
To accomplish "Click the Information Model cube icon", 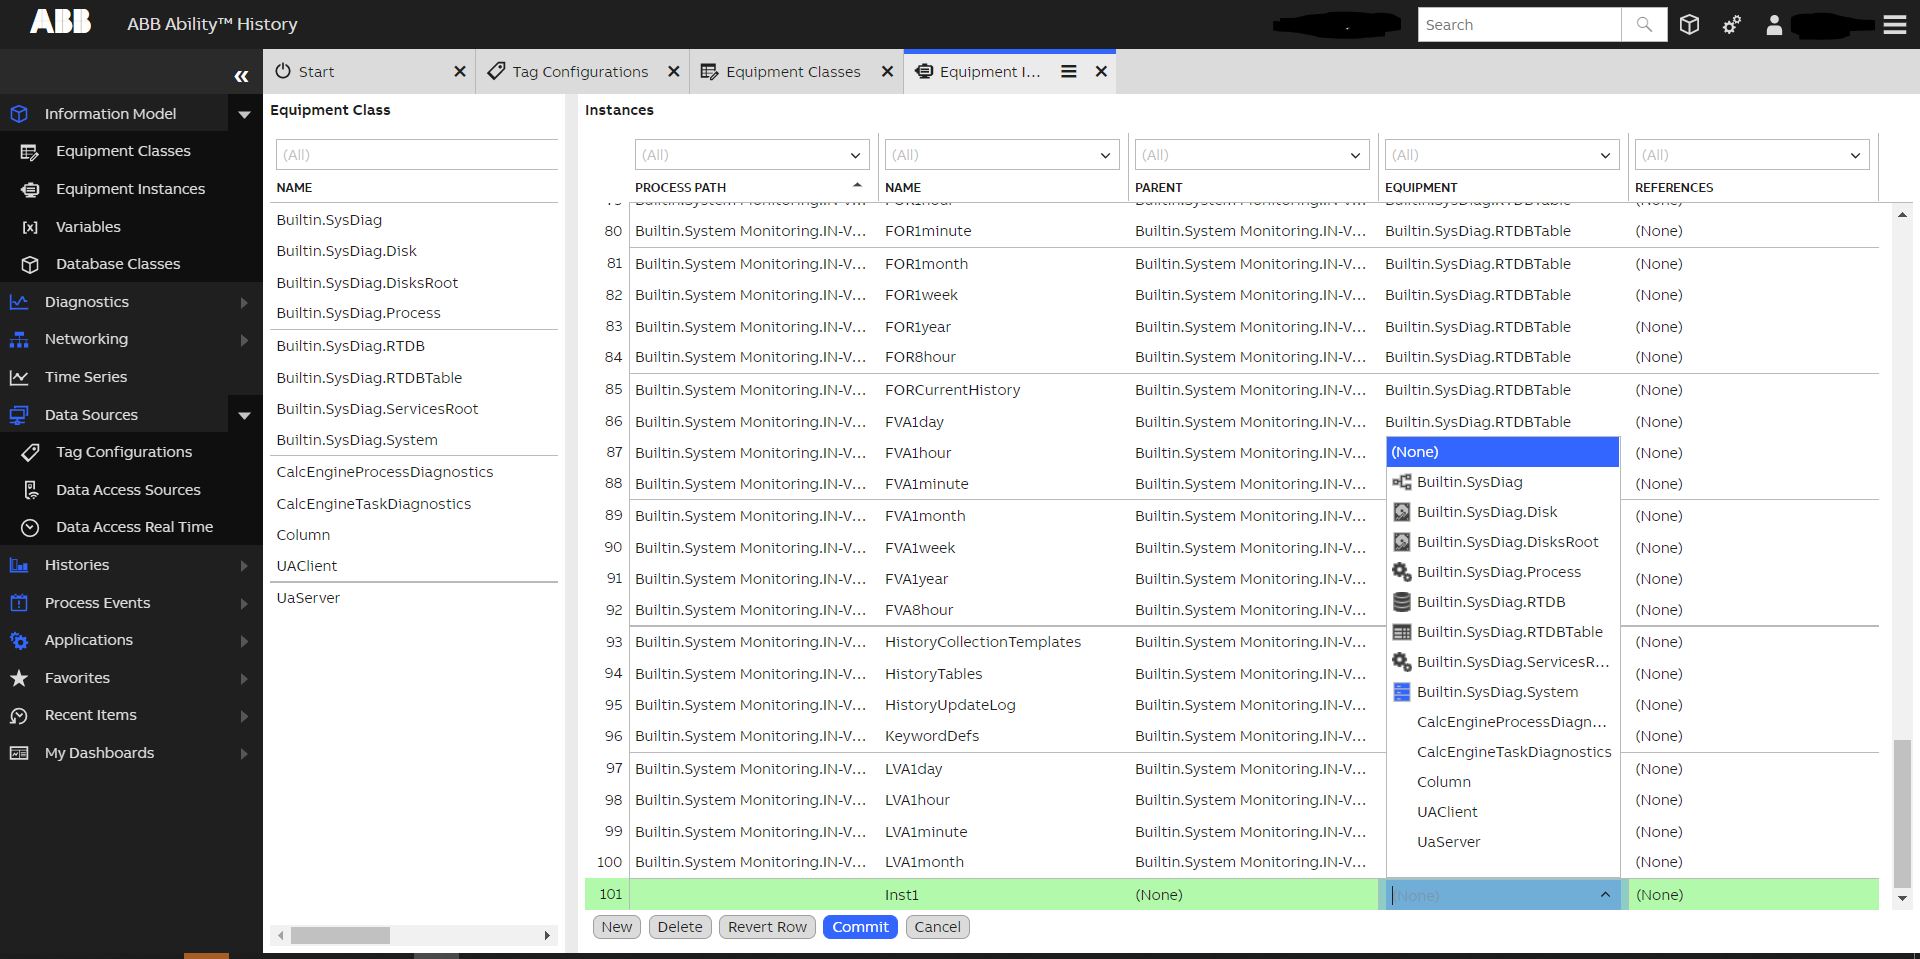I will [x=19, y=114].
